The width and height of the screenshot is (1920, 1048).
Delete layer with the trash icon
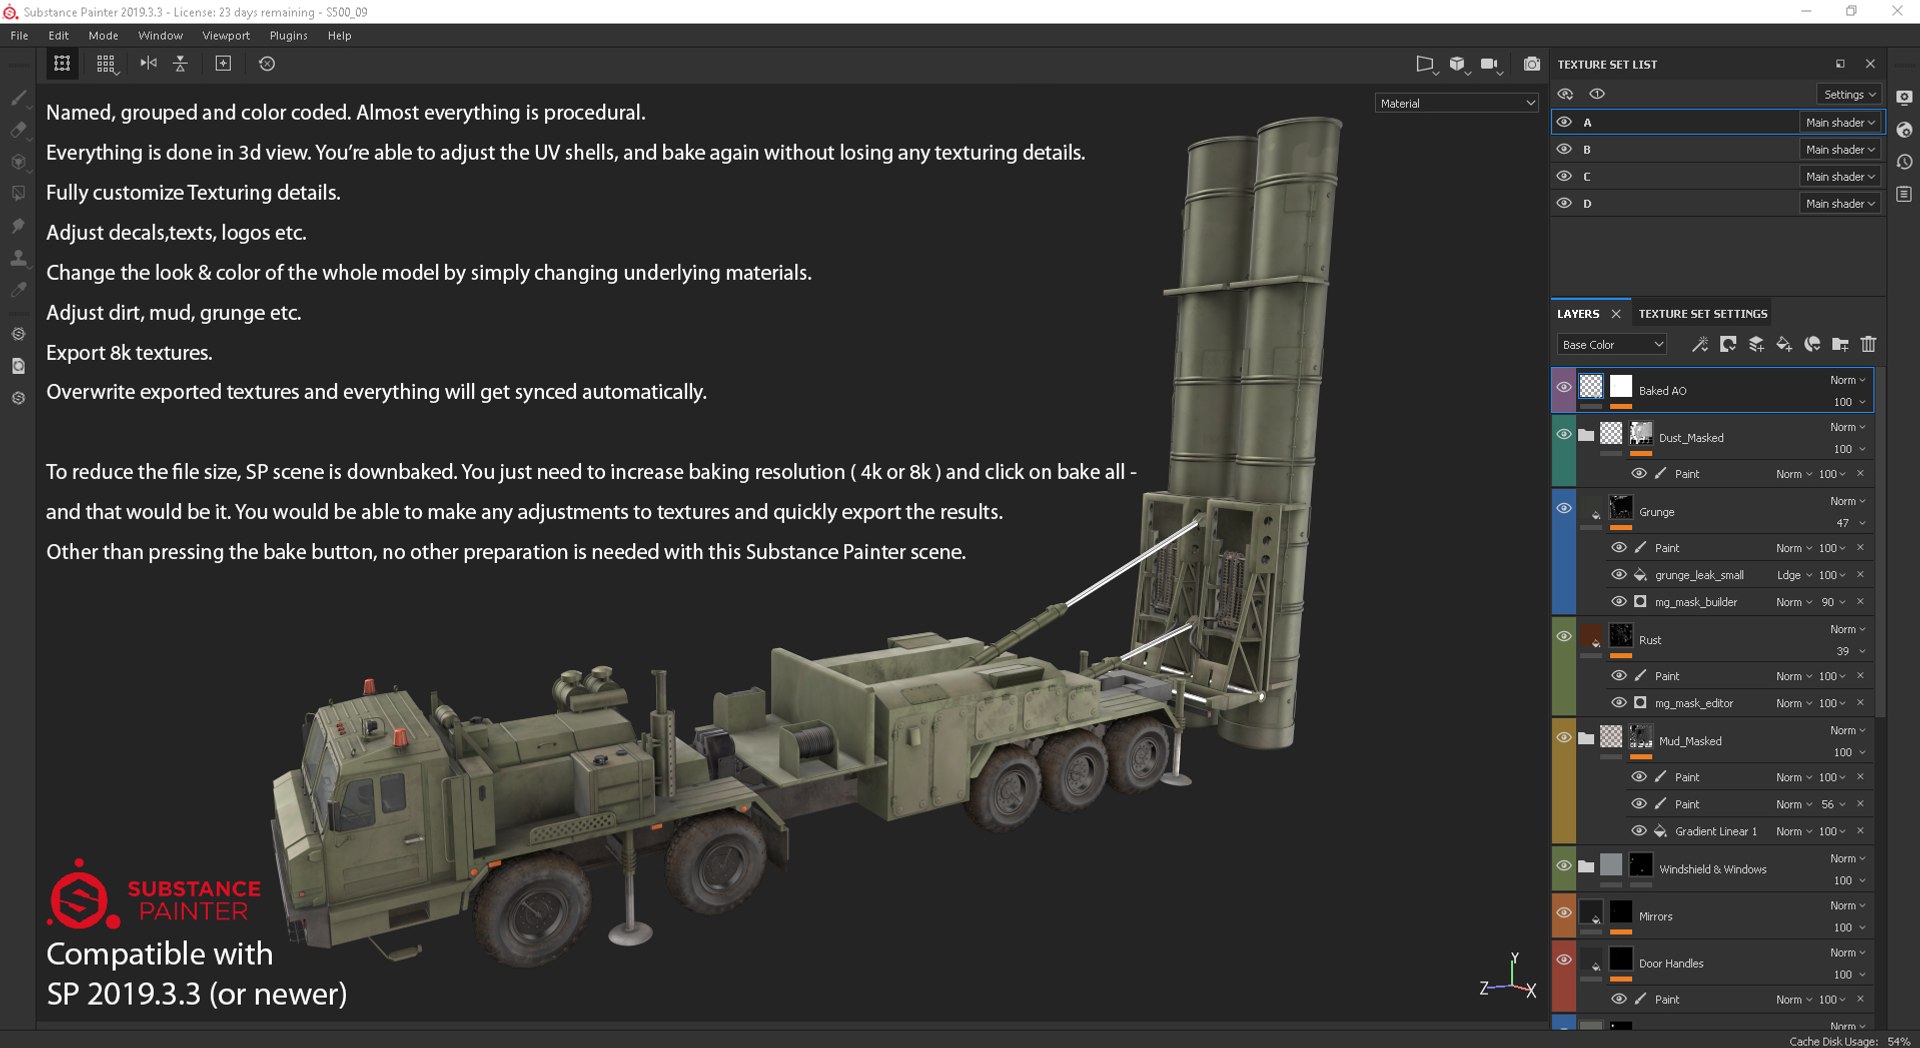pos(1868,344)
